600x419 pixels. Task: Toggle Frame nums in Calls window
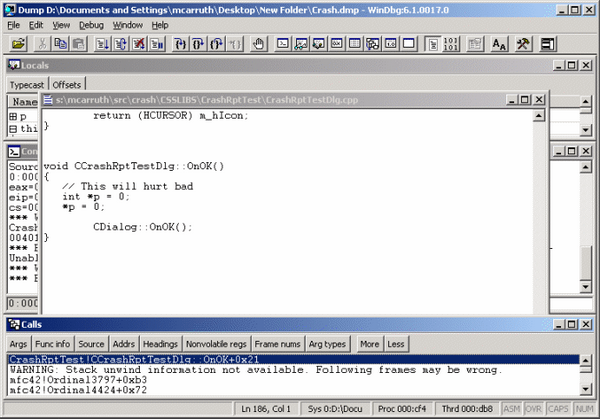[277, 344]
